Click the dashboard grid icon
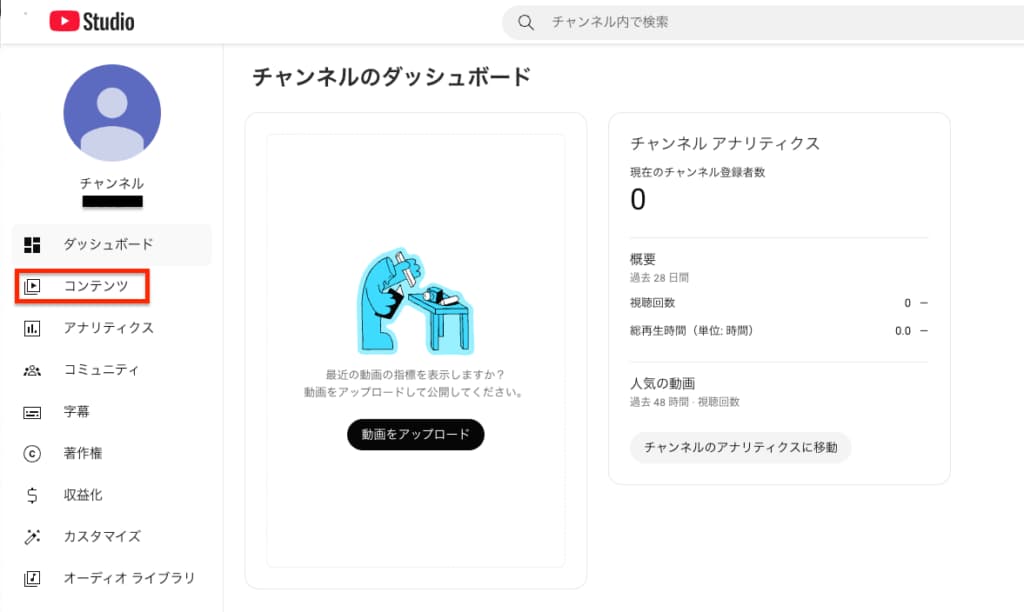 tap(32, 245)
